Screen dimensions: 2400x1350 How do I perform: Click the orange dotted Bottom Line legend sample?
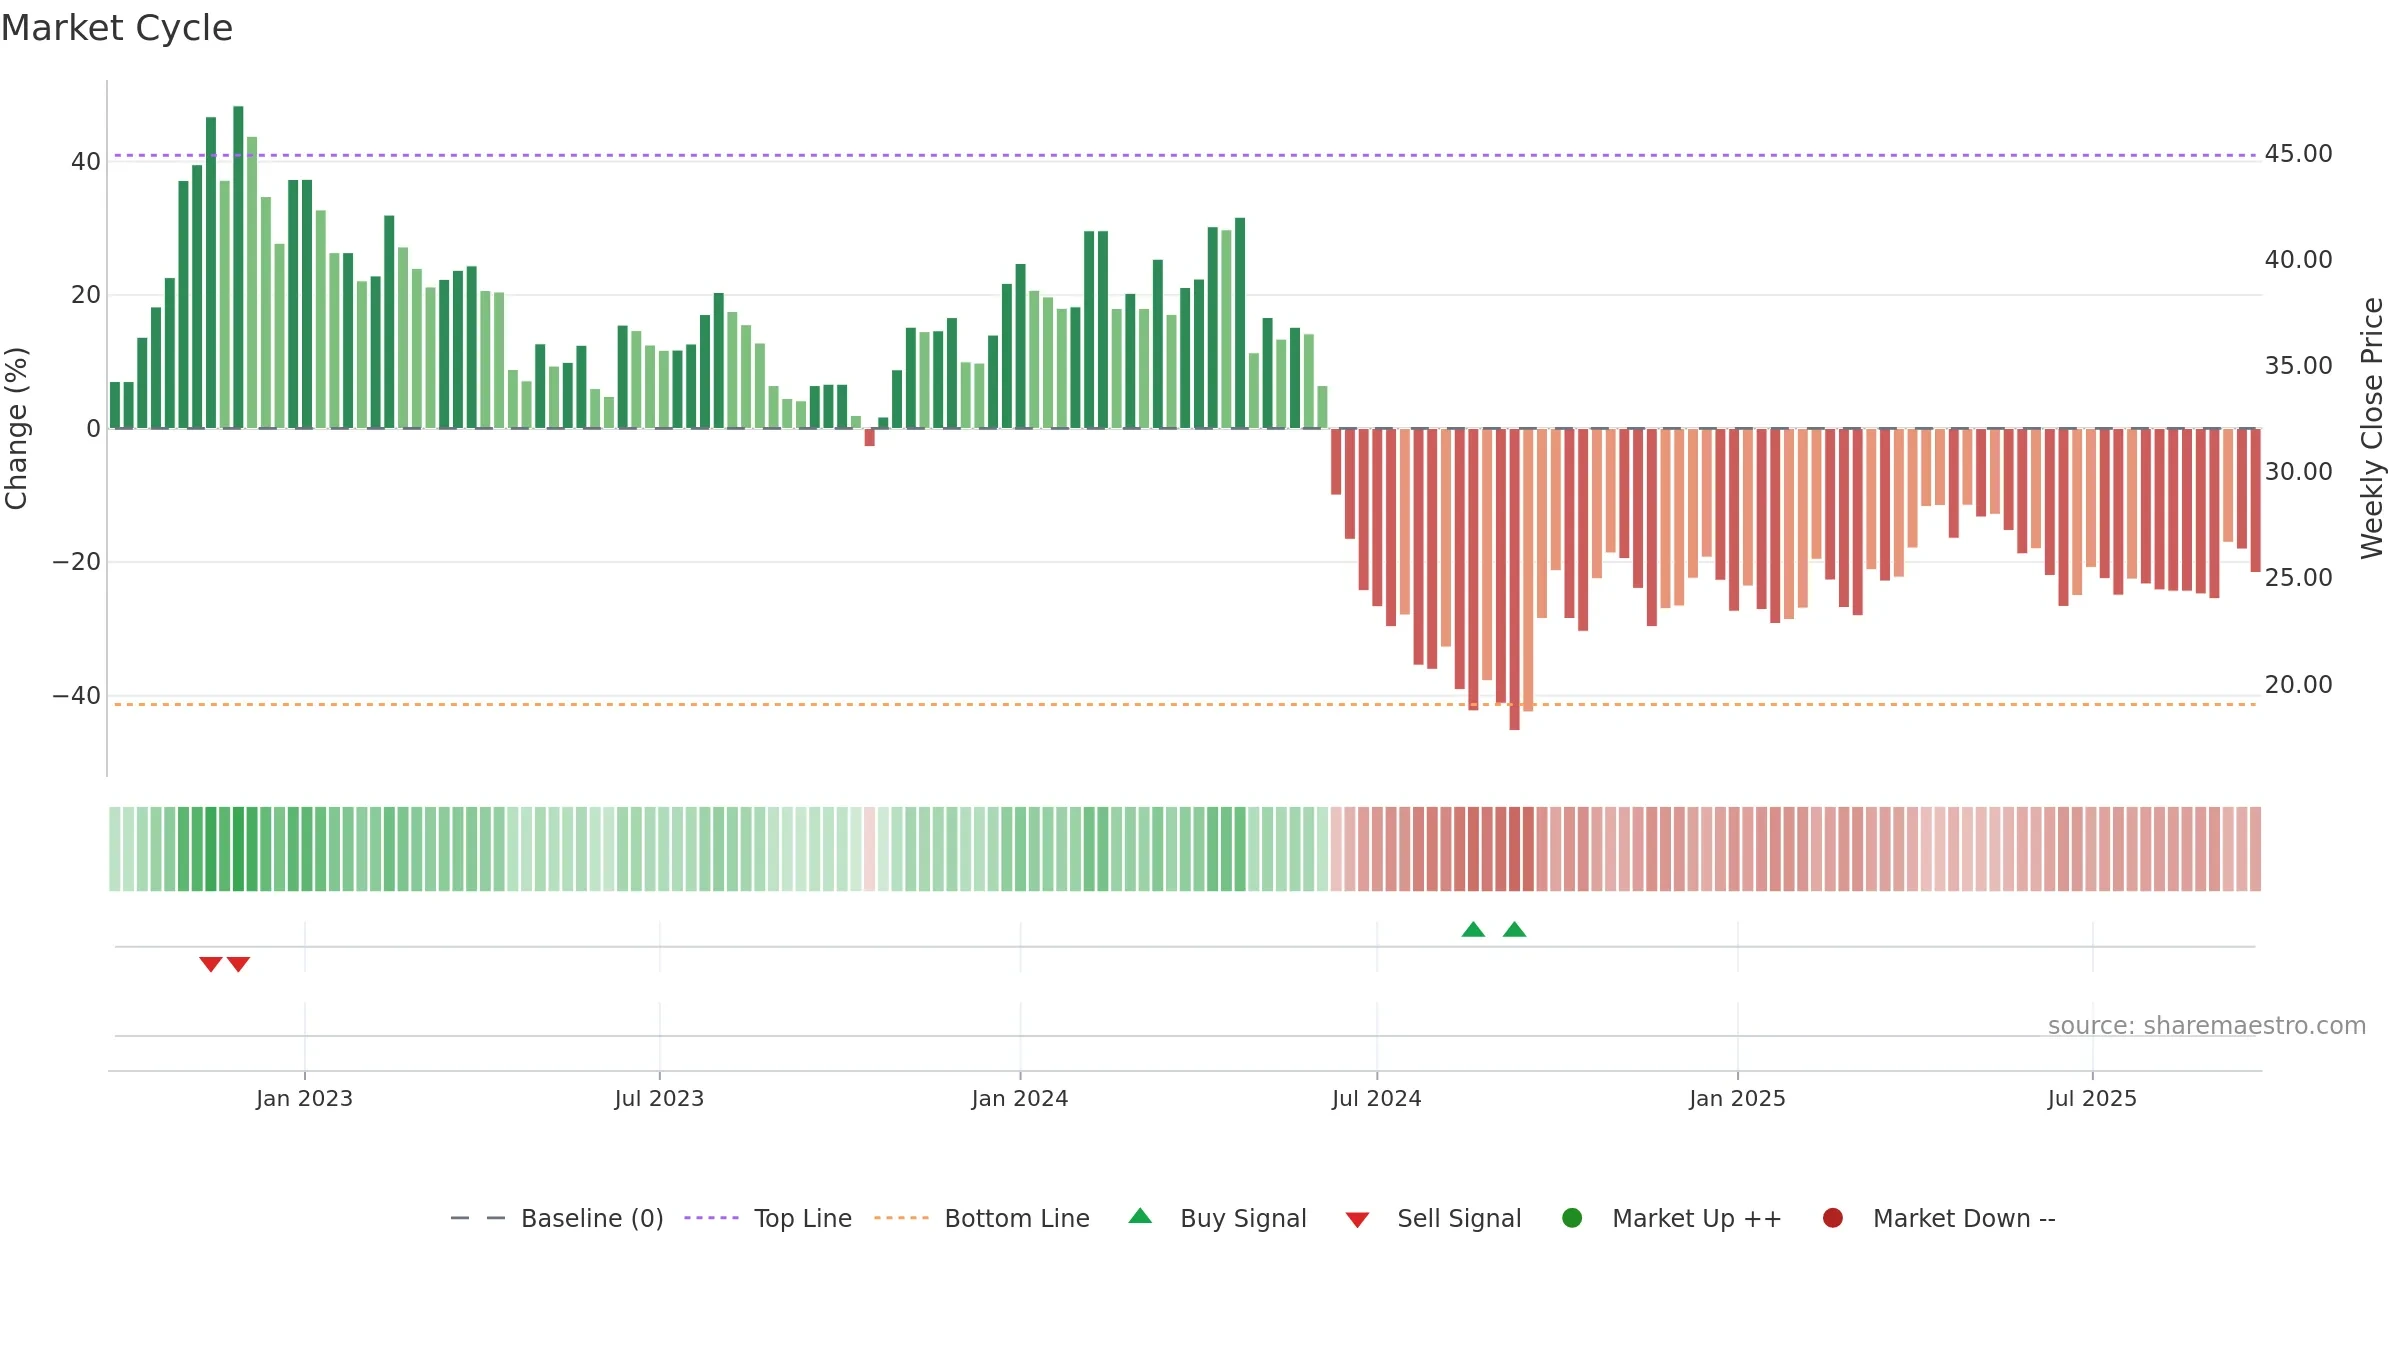point(901,1218)
